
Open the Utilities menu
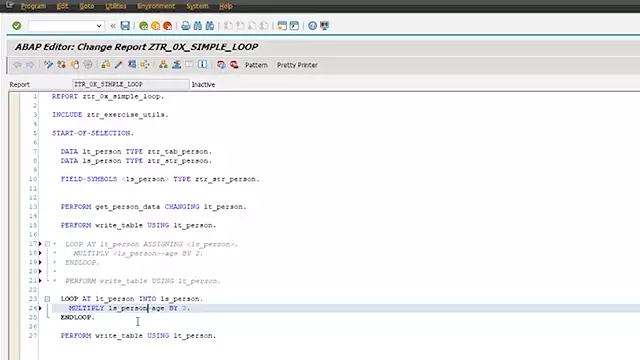click(116, 6)
